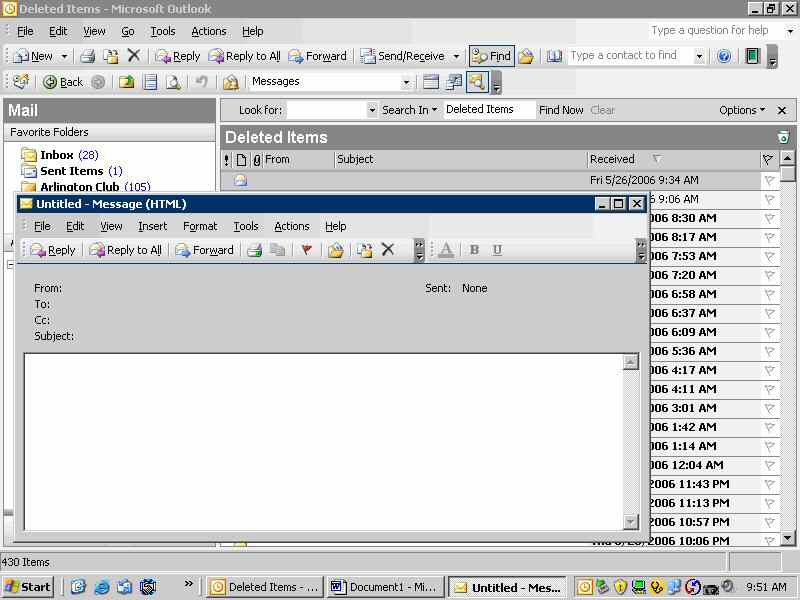Click Reply in the main Outlook toolbar
Image resolution: width=800 pixels, height=600 pixels.
(x=178, y=56)
